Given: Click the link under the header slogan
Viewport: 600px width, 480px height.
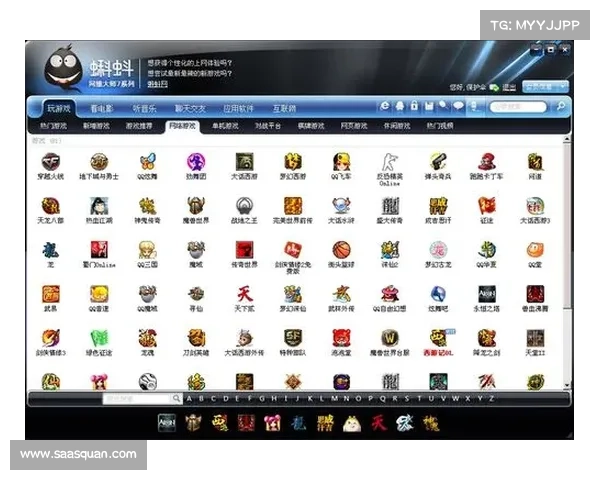Looking at the screenshot, I should (158, 84).
